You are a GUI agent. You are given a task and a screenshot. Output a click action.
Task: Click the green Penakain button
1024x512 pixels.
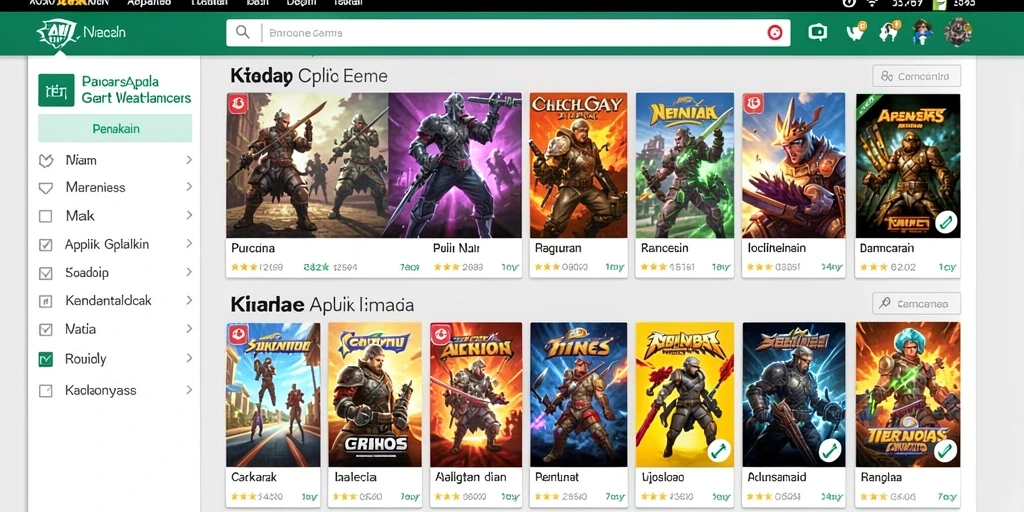[x=115, y=128]
